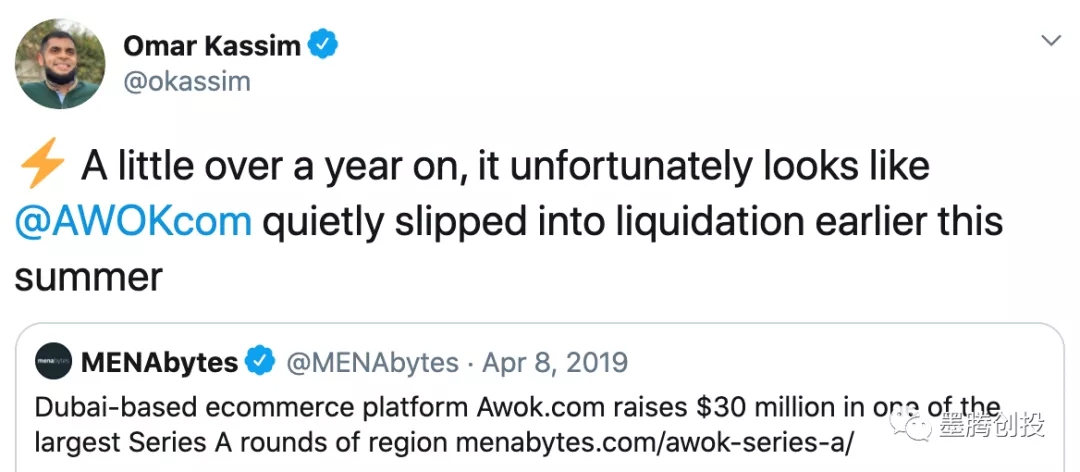This screenshot has width=1080, height=472.
Task: Expand the tweet options chevron
Action: click(1051, 41)
